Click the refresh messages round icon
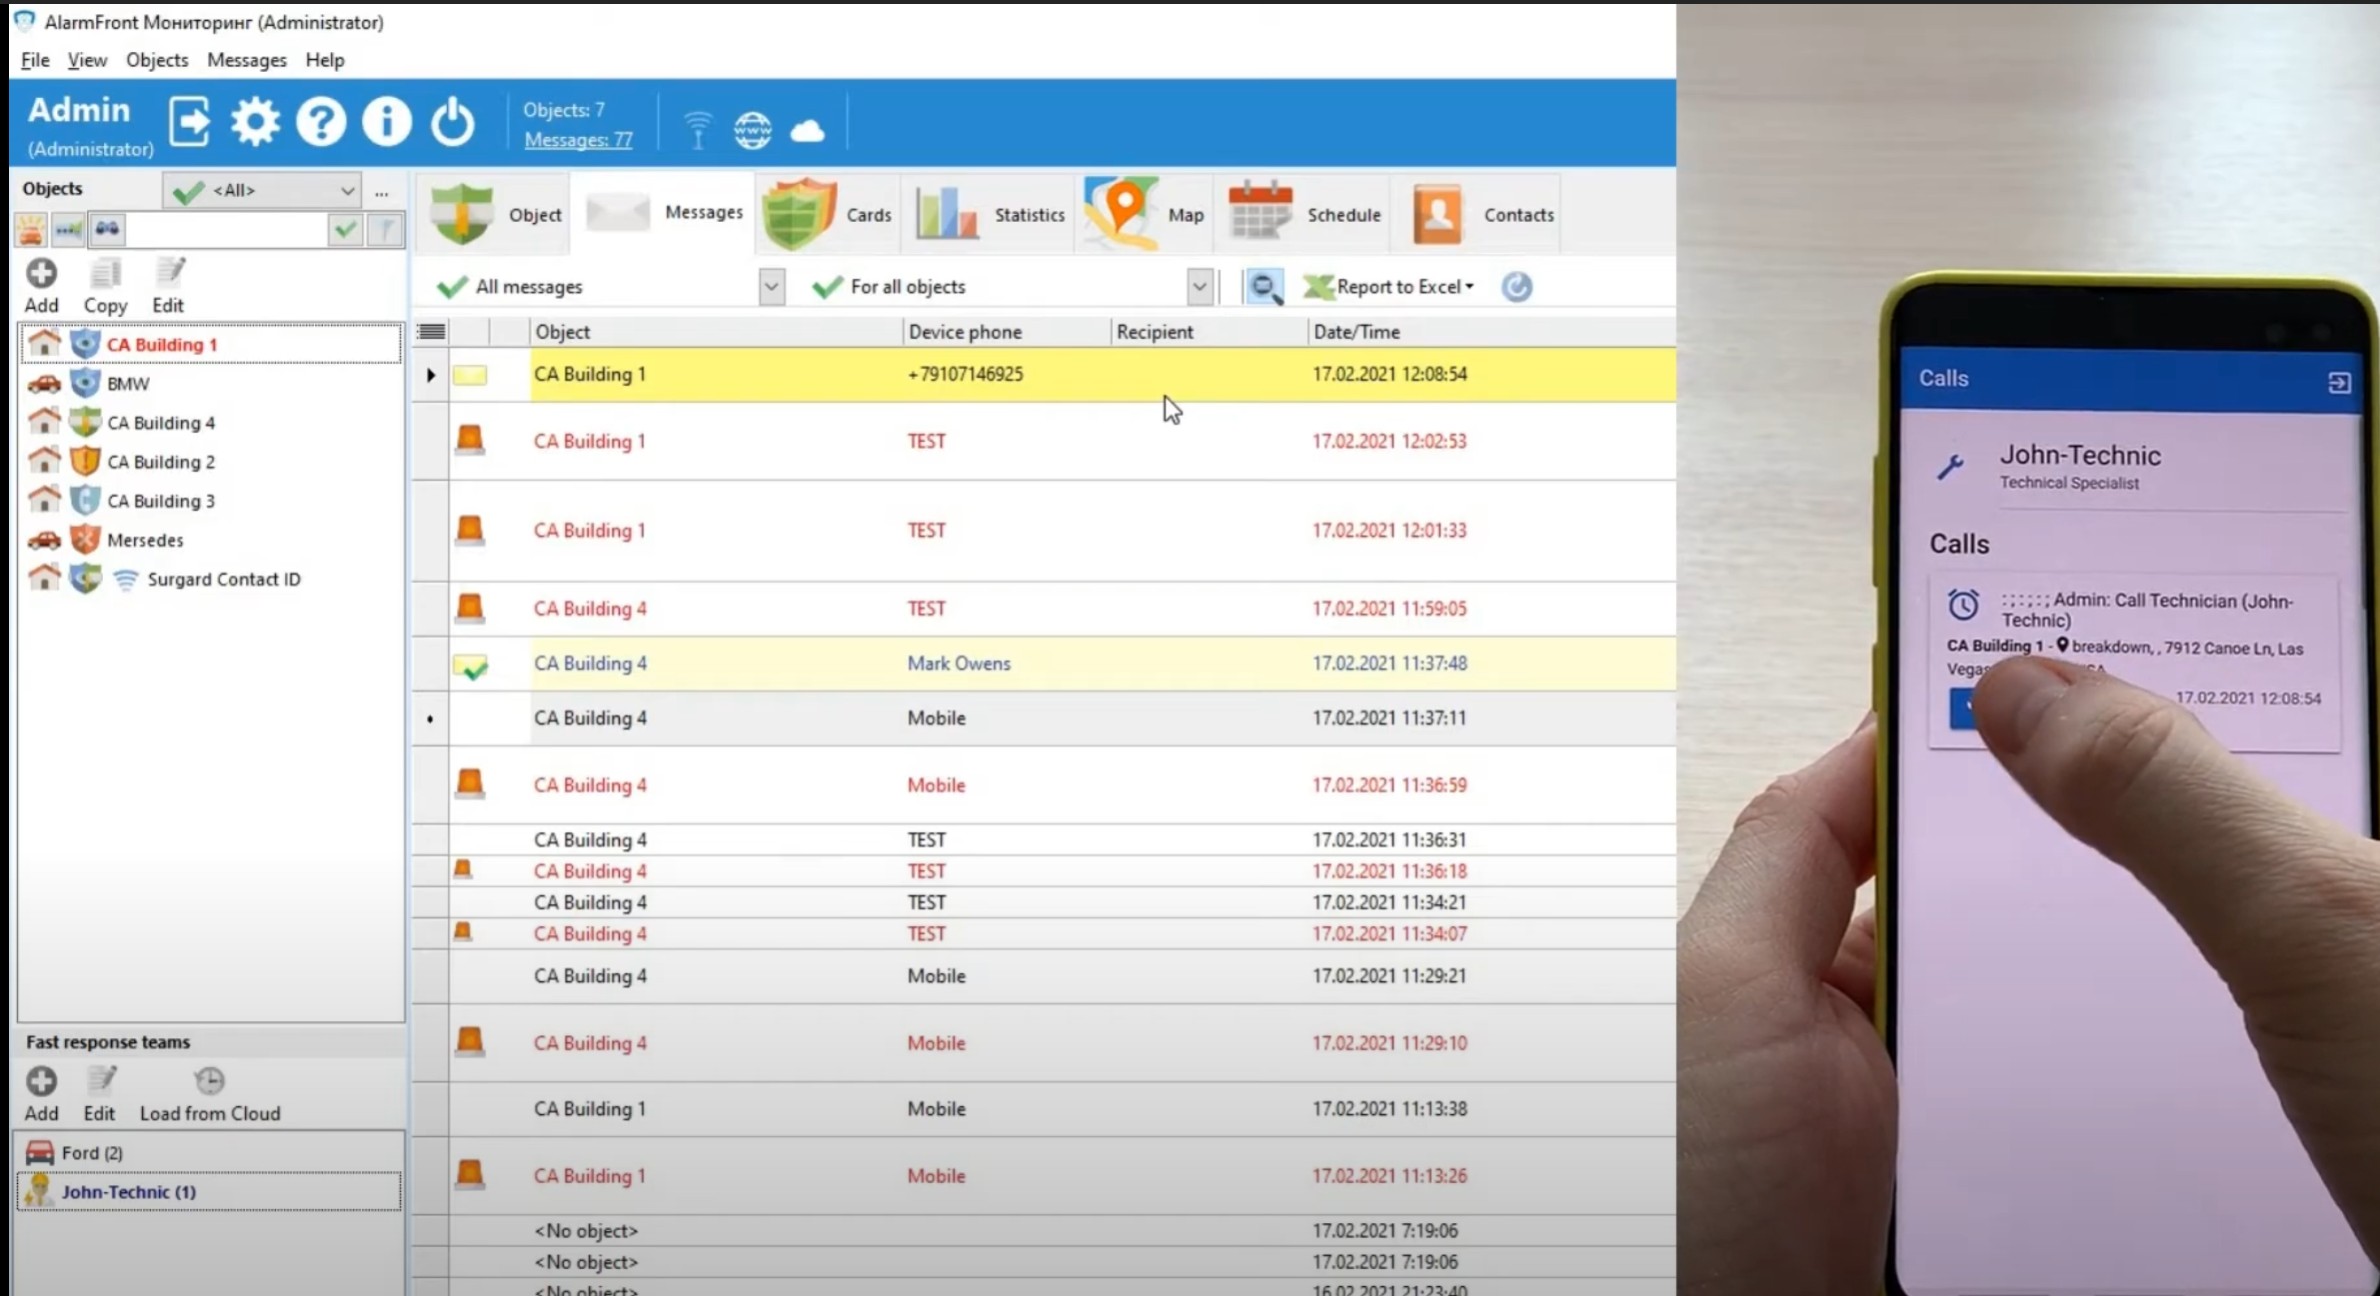Screen dimensions: 2380x1296 click(1516, 287)
